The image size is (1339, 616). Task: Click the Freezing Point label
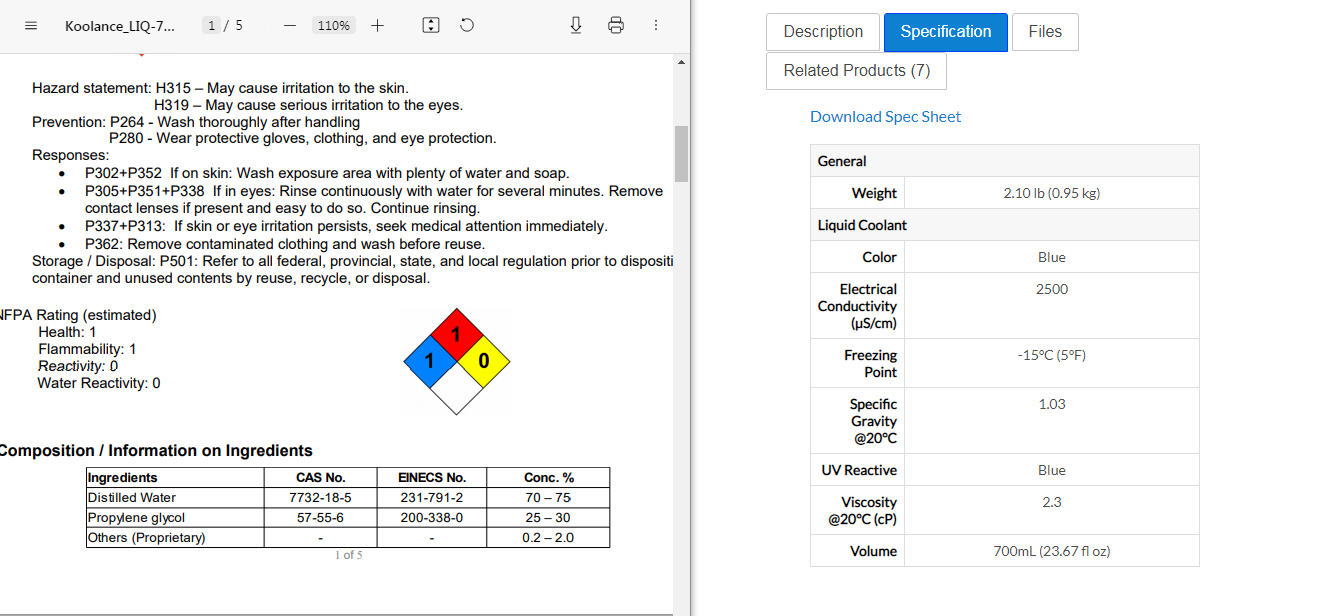tap(870, 363)
